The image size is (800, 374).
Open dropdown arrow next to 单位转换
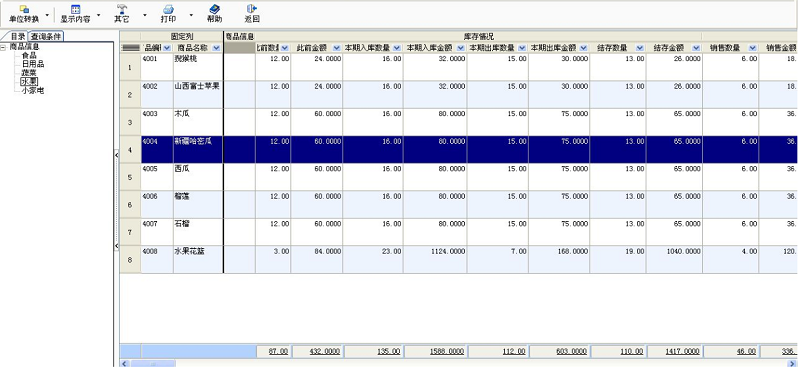[x=47, y=15]
